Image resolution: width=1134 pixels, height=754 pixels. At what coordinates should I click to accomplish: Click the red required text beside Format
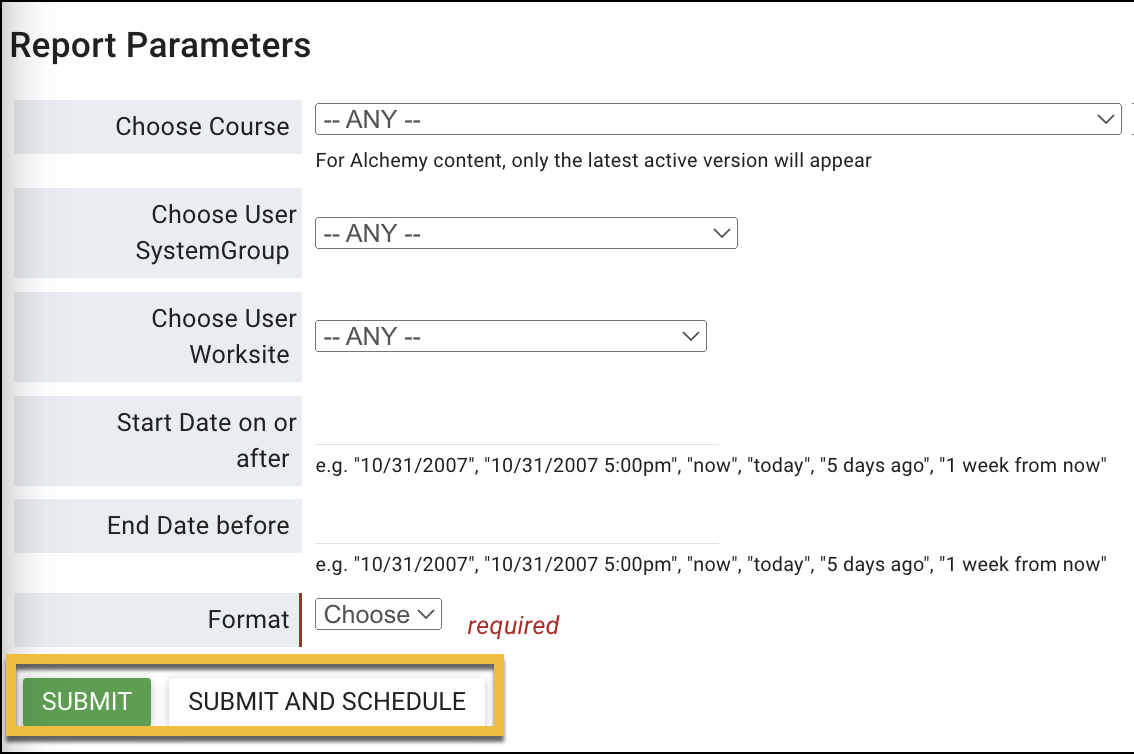pyautogui.click(x=513, y=626)
